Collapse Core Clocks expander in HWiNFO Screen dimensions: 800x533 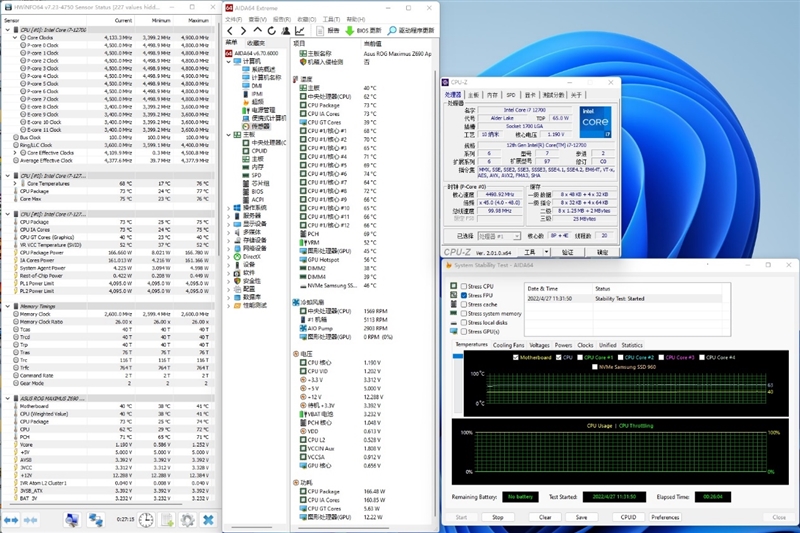click(15, 38)
